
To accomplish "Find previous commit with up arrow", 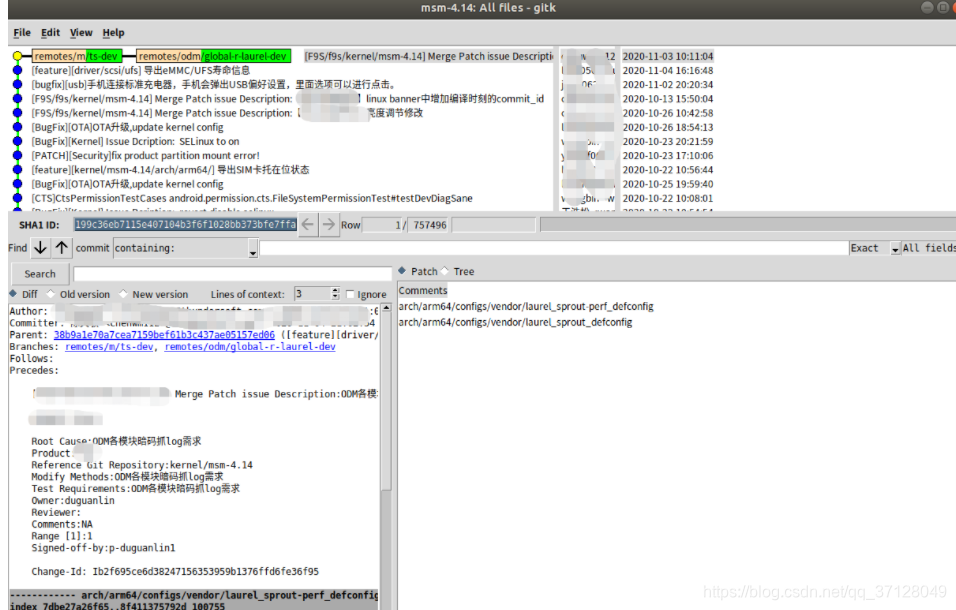I will (x=62, y=247).
